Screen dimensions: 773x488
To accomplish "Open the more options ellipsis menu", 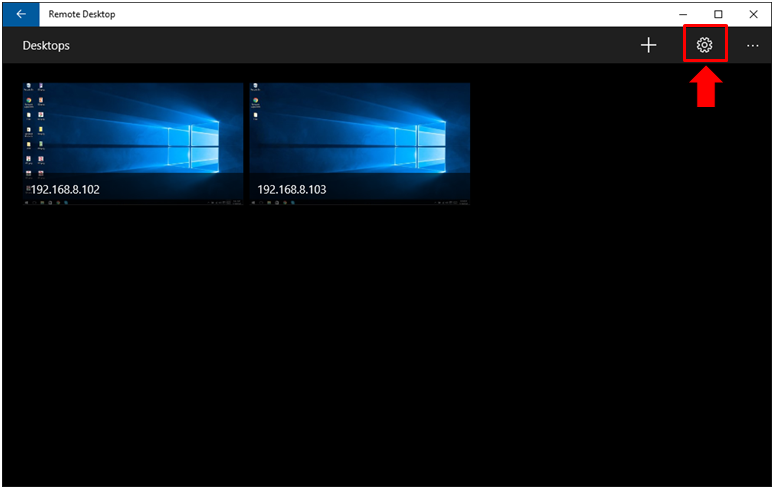I will (x=752, y=46).
